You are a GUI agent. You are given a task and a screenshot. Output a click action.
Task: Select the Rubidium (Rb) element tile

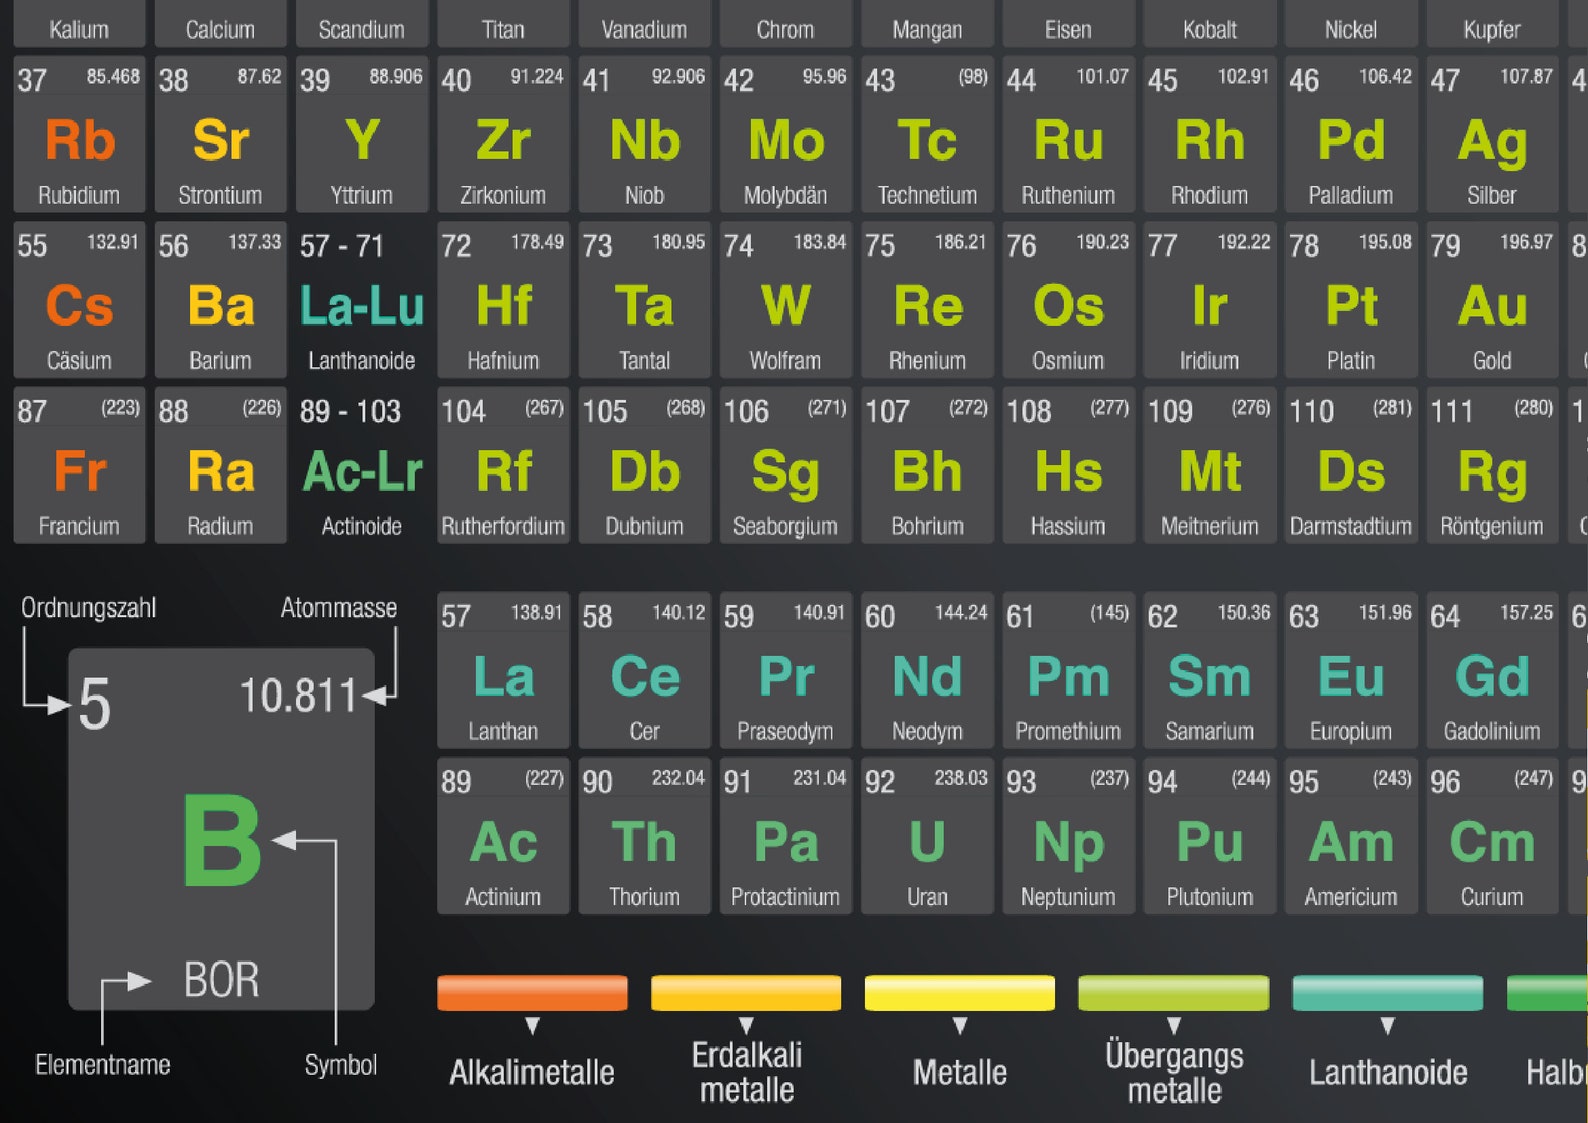[79, 134]
